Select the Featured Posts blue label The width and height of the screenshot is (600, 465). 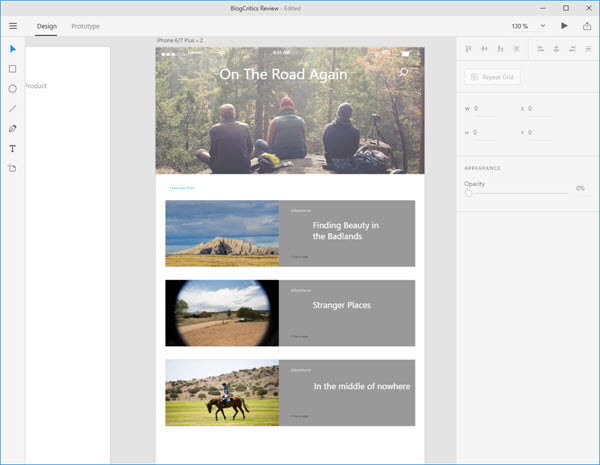click(183, 188)
